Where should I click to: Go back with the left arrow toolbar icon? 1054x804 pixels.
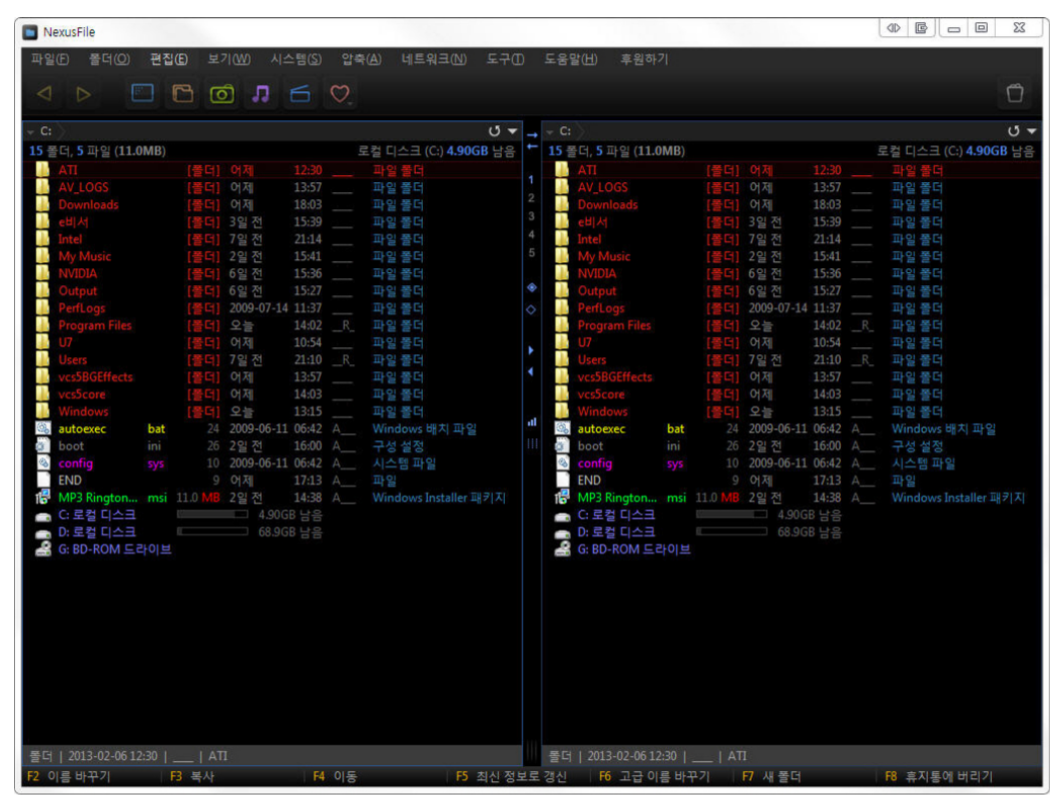44,93
